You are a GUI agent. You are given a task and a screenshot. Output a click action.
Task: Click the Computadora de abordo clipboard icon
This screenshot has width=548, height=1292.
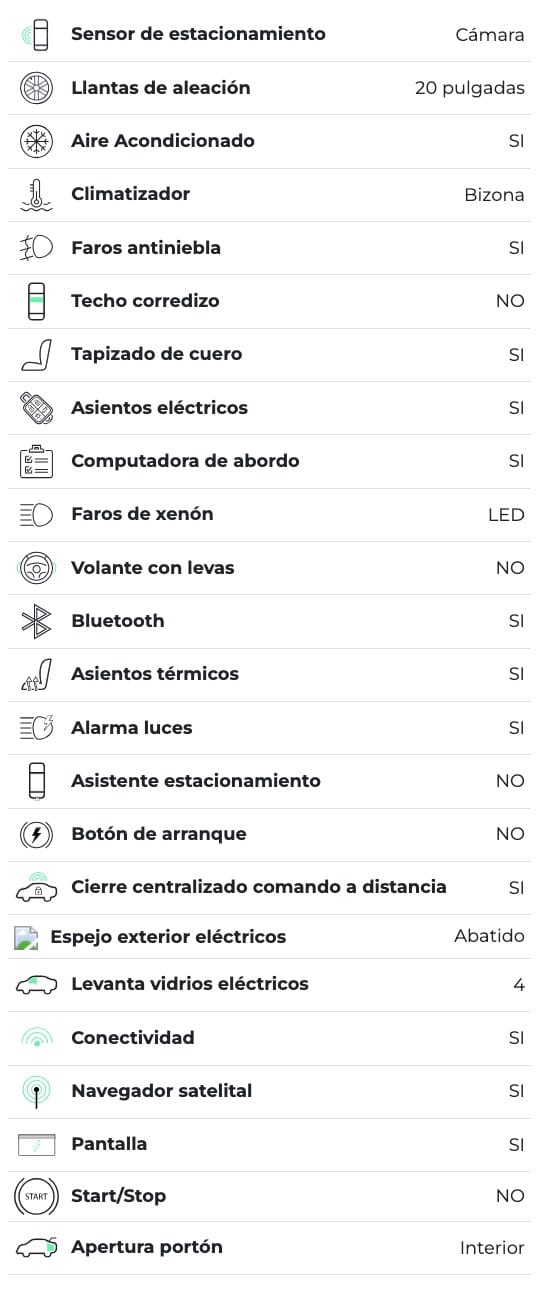(36, 461)
